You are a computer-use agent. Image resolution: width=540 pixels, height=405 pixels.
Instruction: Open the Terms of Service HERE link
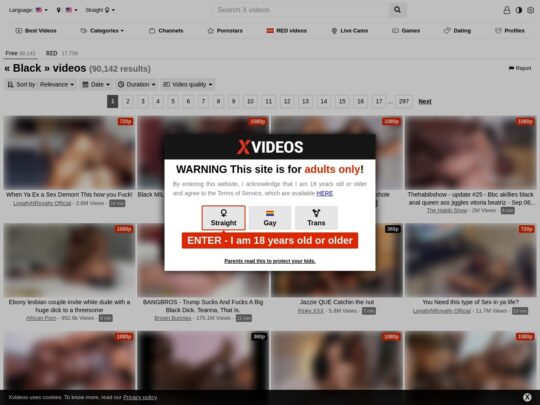point(324,193)
